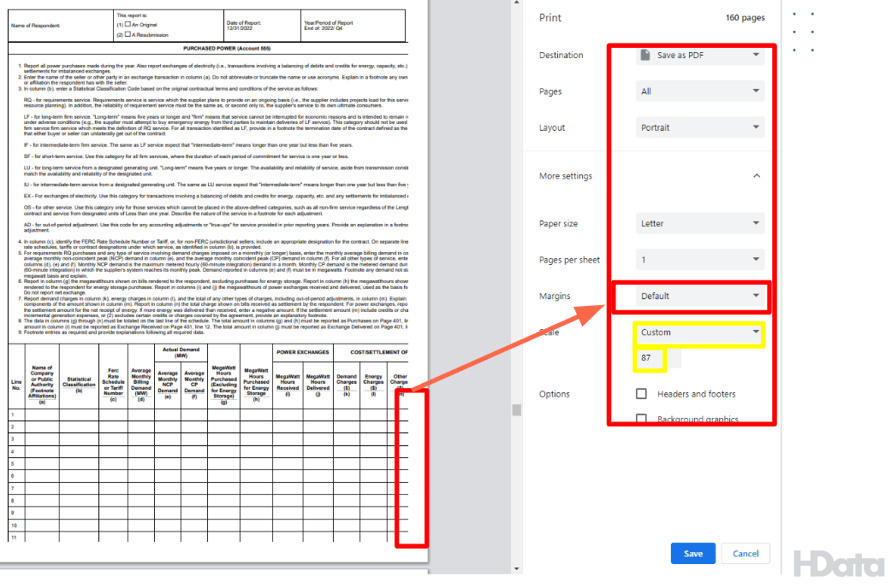Click the print preview scrollbar thumb

point(516,410)
